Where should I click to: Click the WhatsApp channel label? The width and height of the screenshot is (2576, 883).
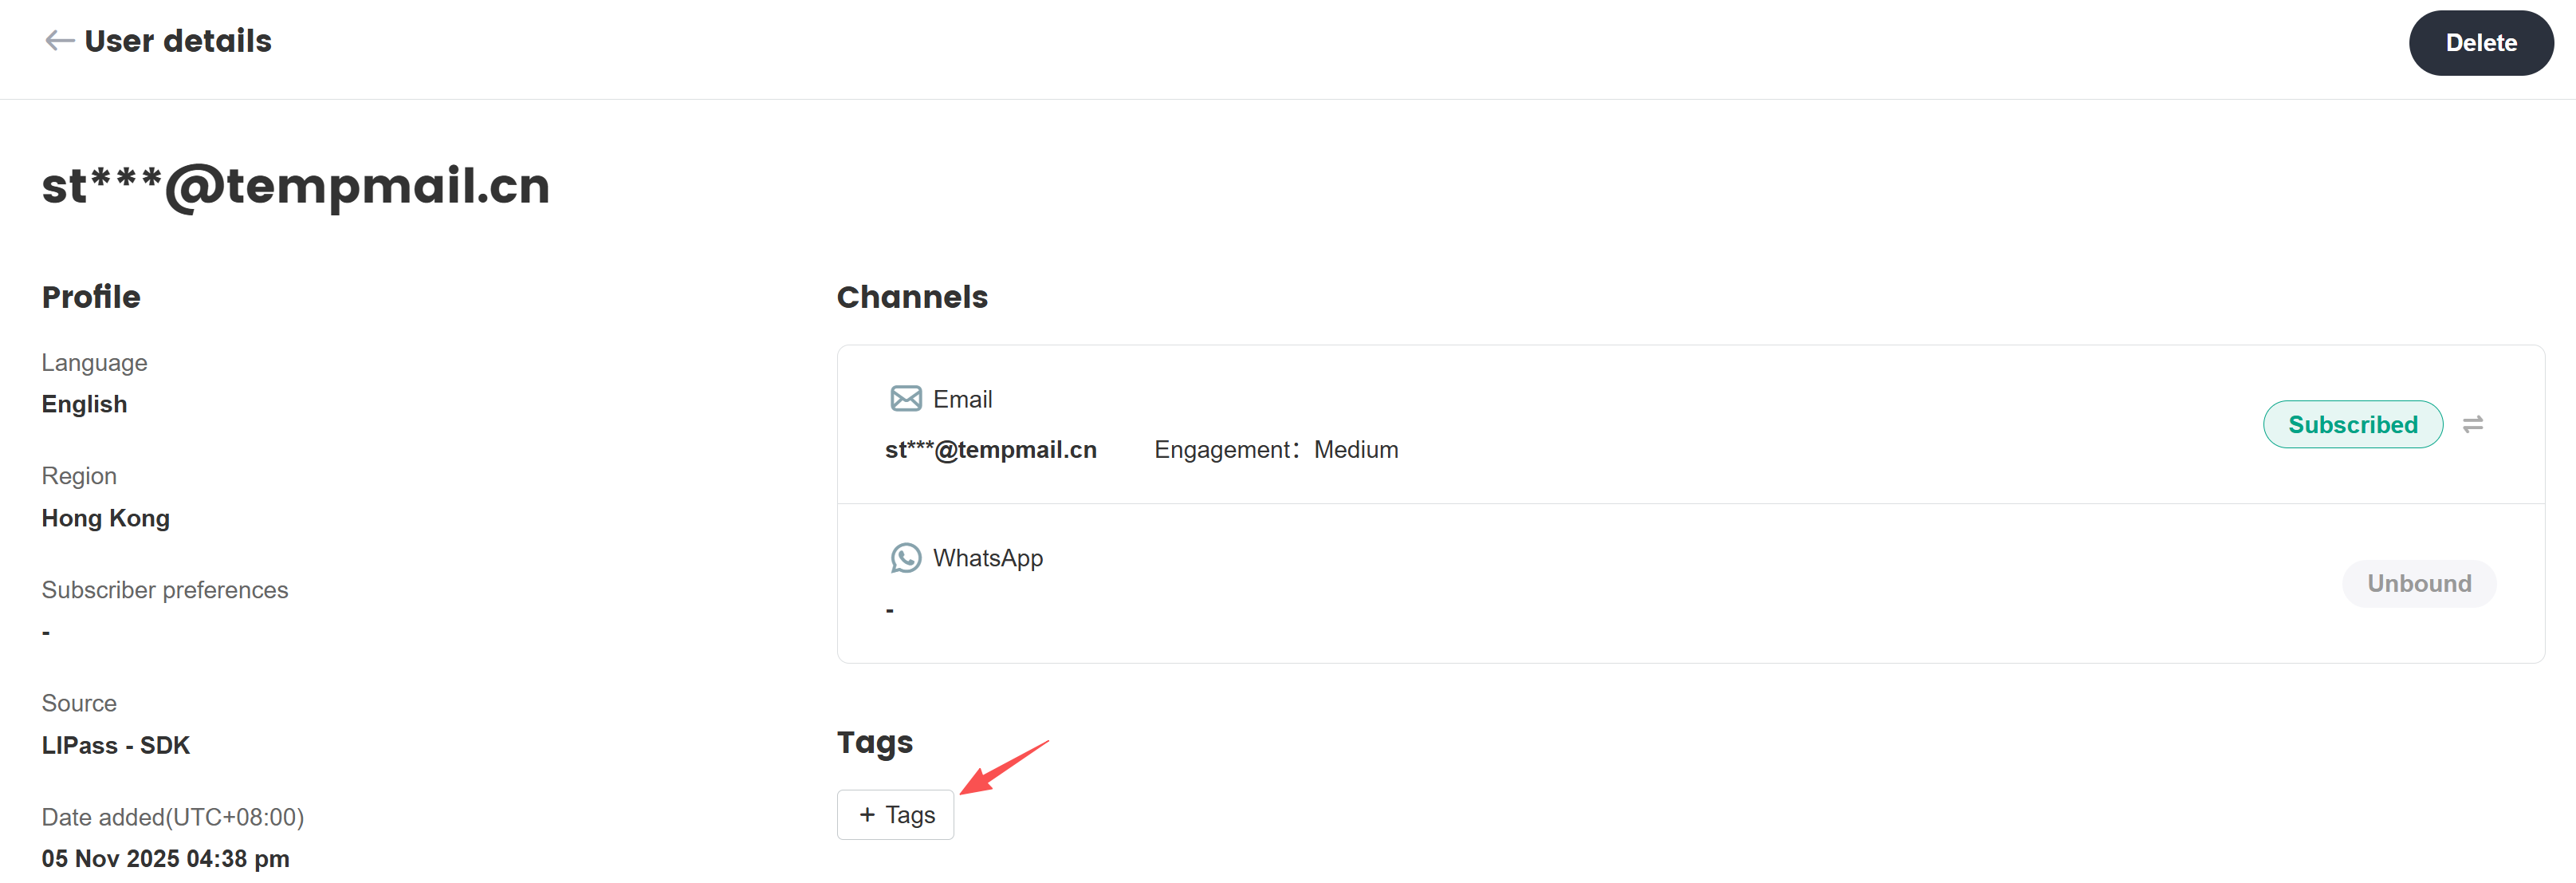[x=987, y=558]
